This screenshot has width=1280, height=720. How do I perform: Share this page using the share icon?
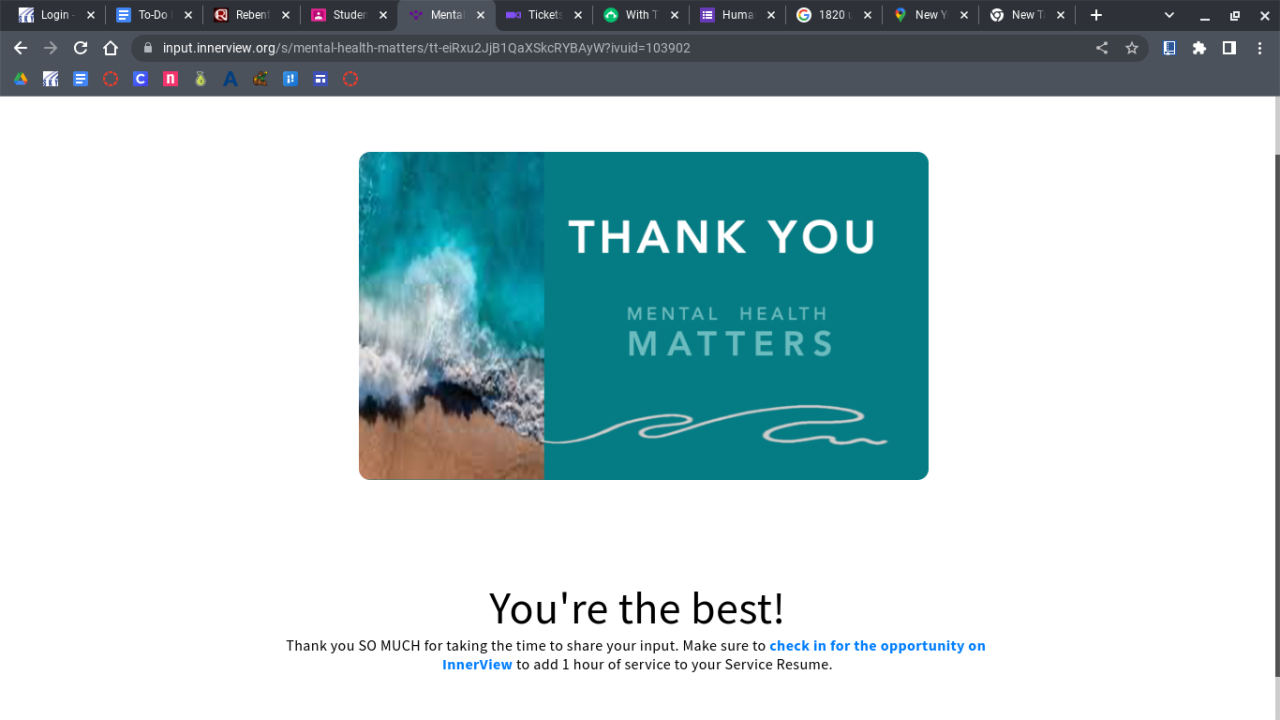1102,48
